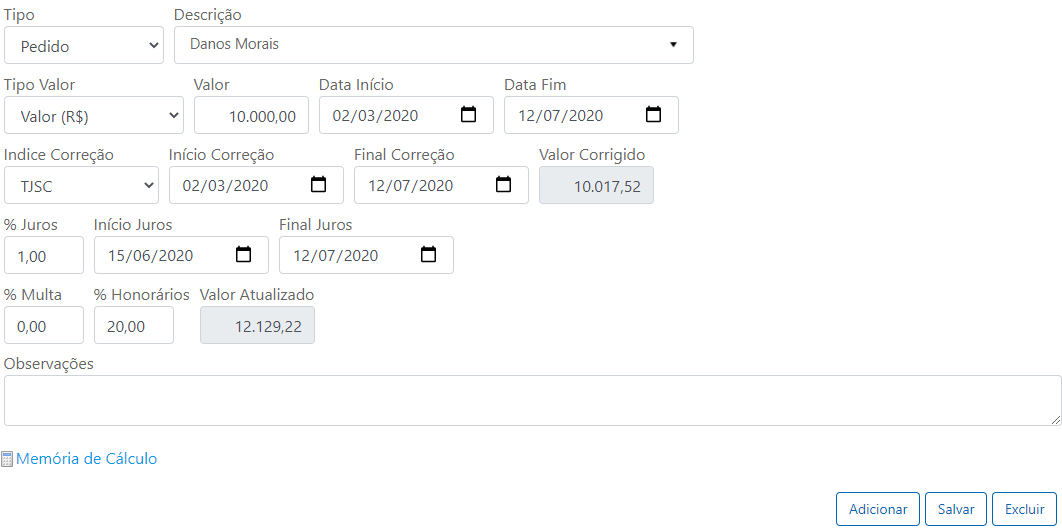The height and width of the screenshot is (530, 1062).
Task: Open calendar icon in Final Correção field
Action: [x=503, y=185]
